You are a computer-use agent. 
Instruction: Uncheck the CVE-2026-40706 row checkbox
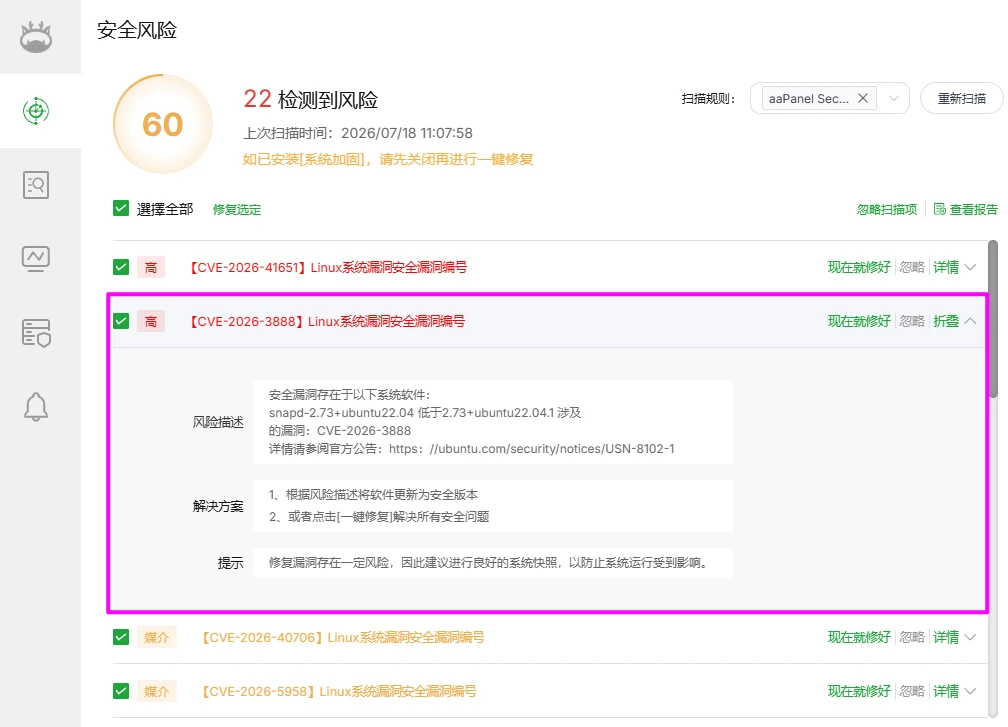(x=121, y=637)
